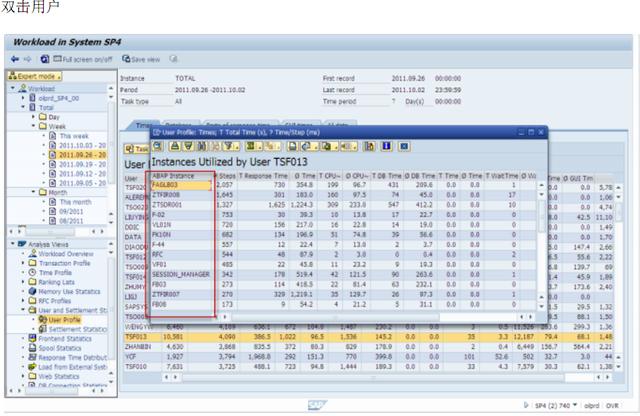Select user TSF010 in background table
Image resolution: width=640 pixels, height=416 pixels.
(x=136, y=367)
